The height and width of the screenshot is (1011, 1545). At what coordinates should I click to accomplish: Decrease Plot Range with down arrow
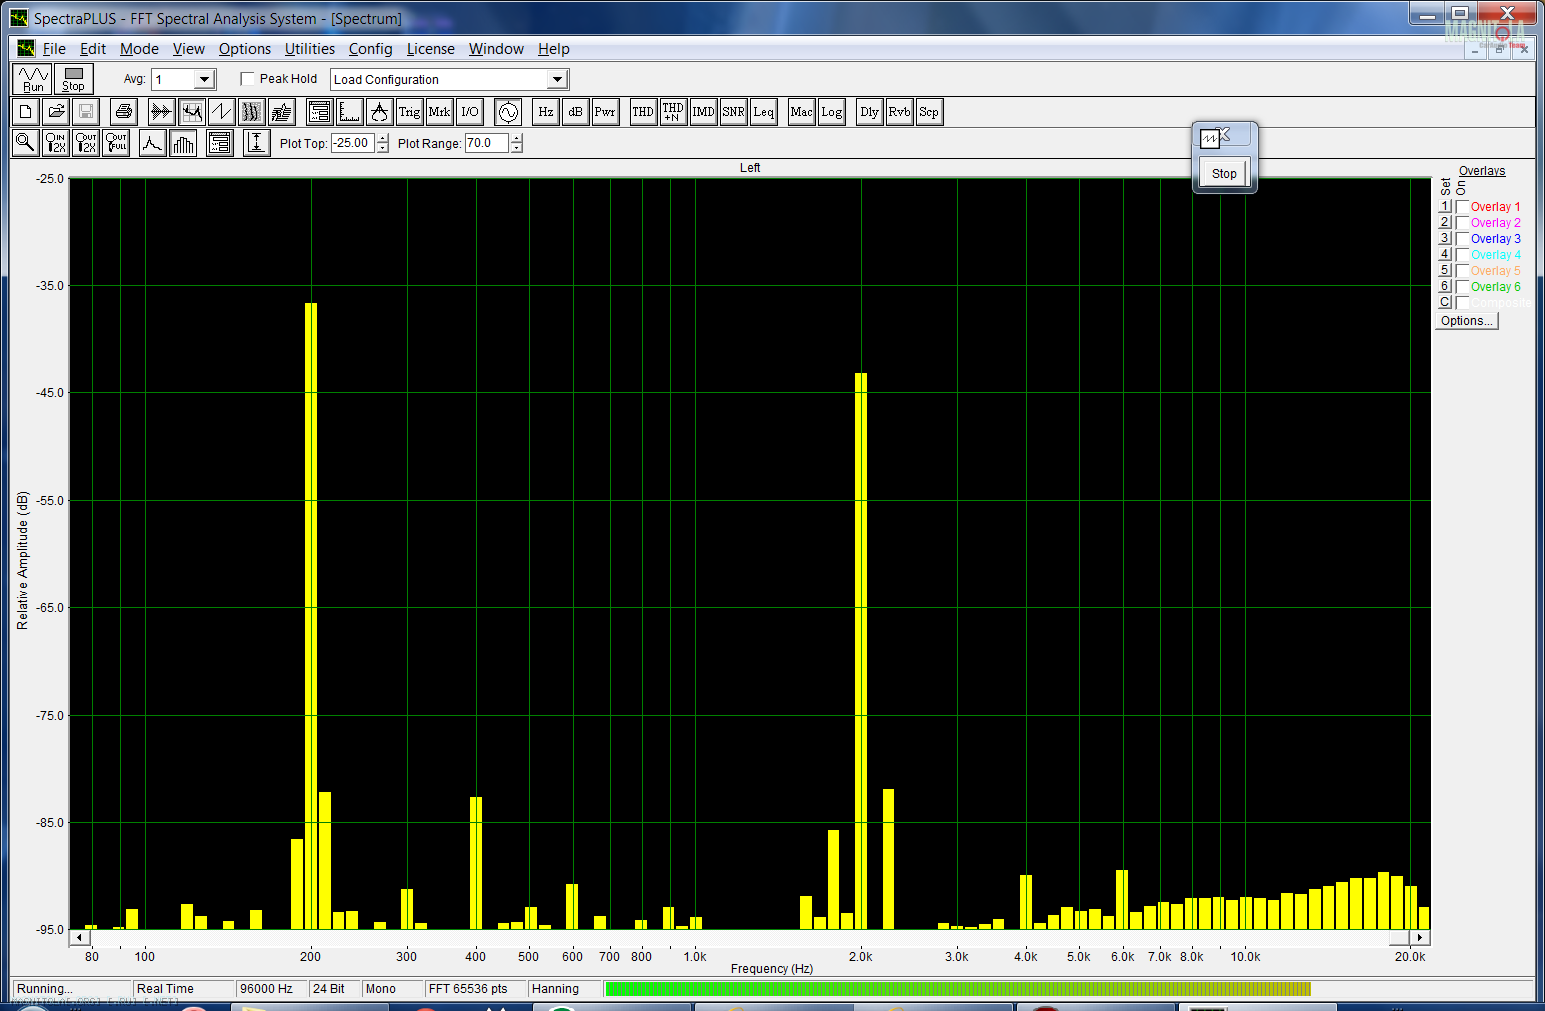(x=517, y=148)
